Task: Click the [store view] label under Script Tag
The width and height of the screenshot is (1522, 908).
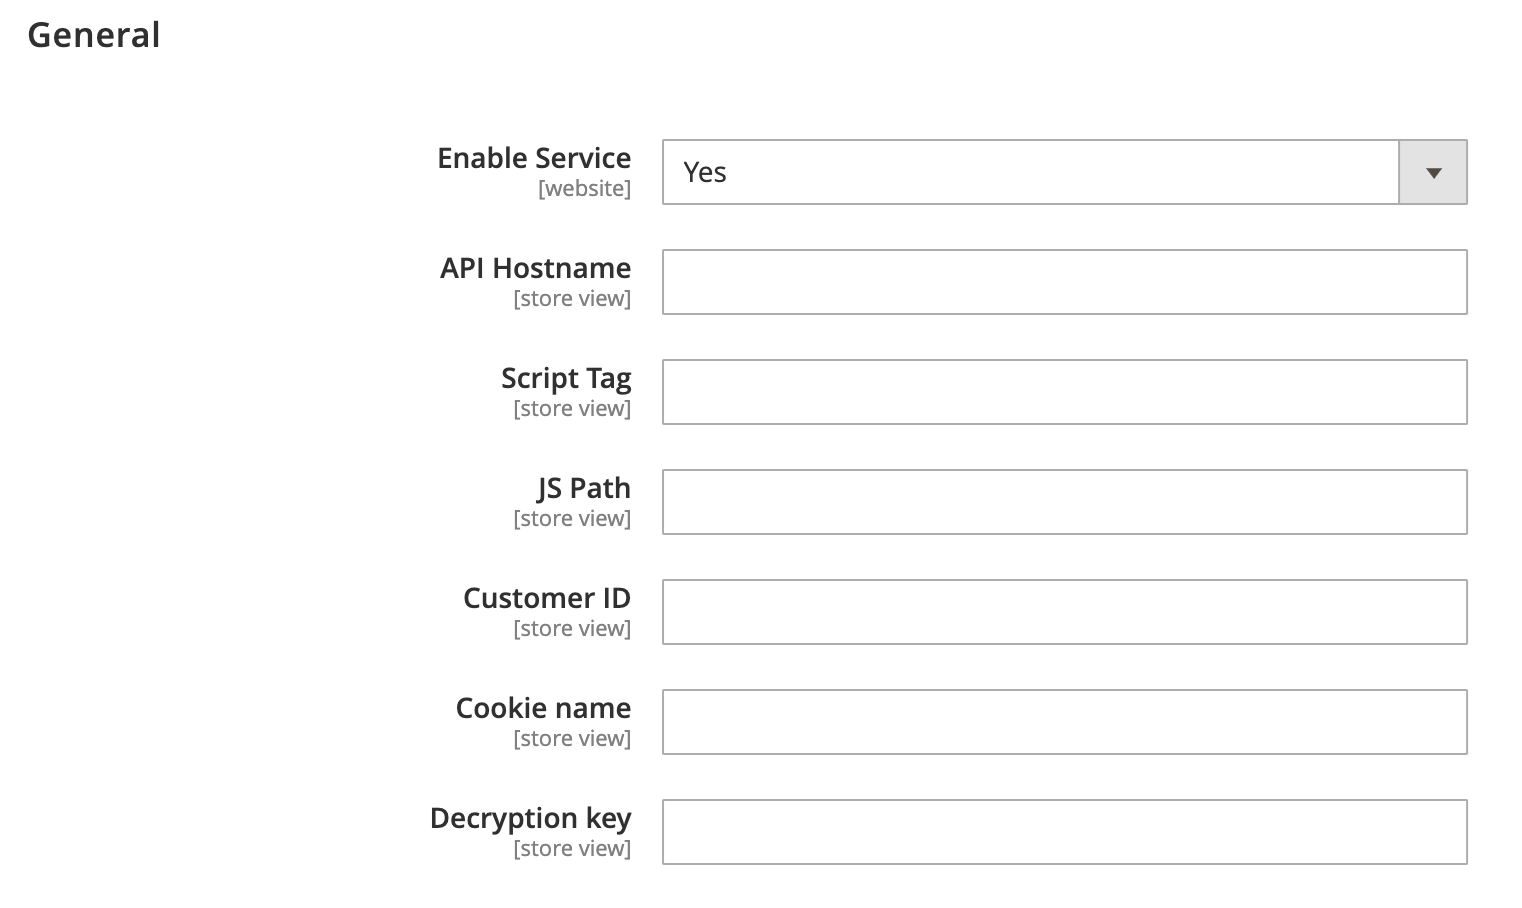Action: click(x=571, y=408)
